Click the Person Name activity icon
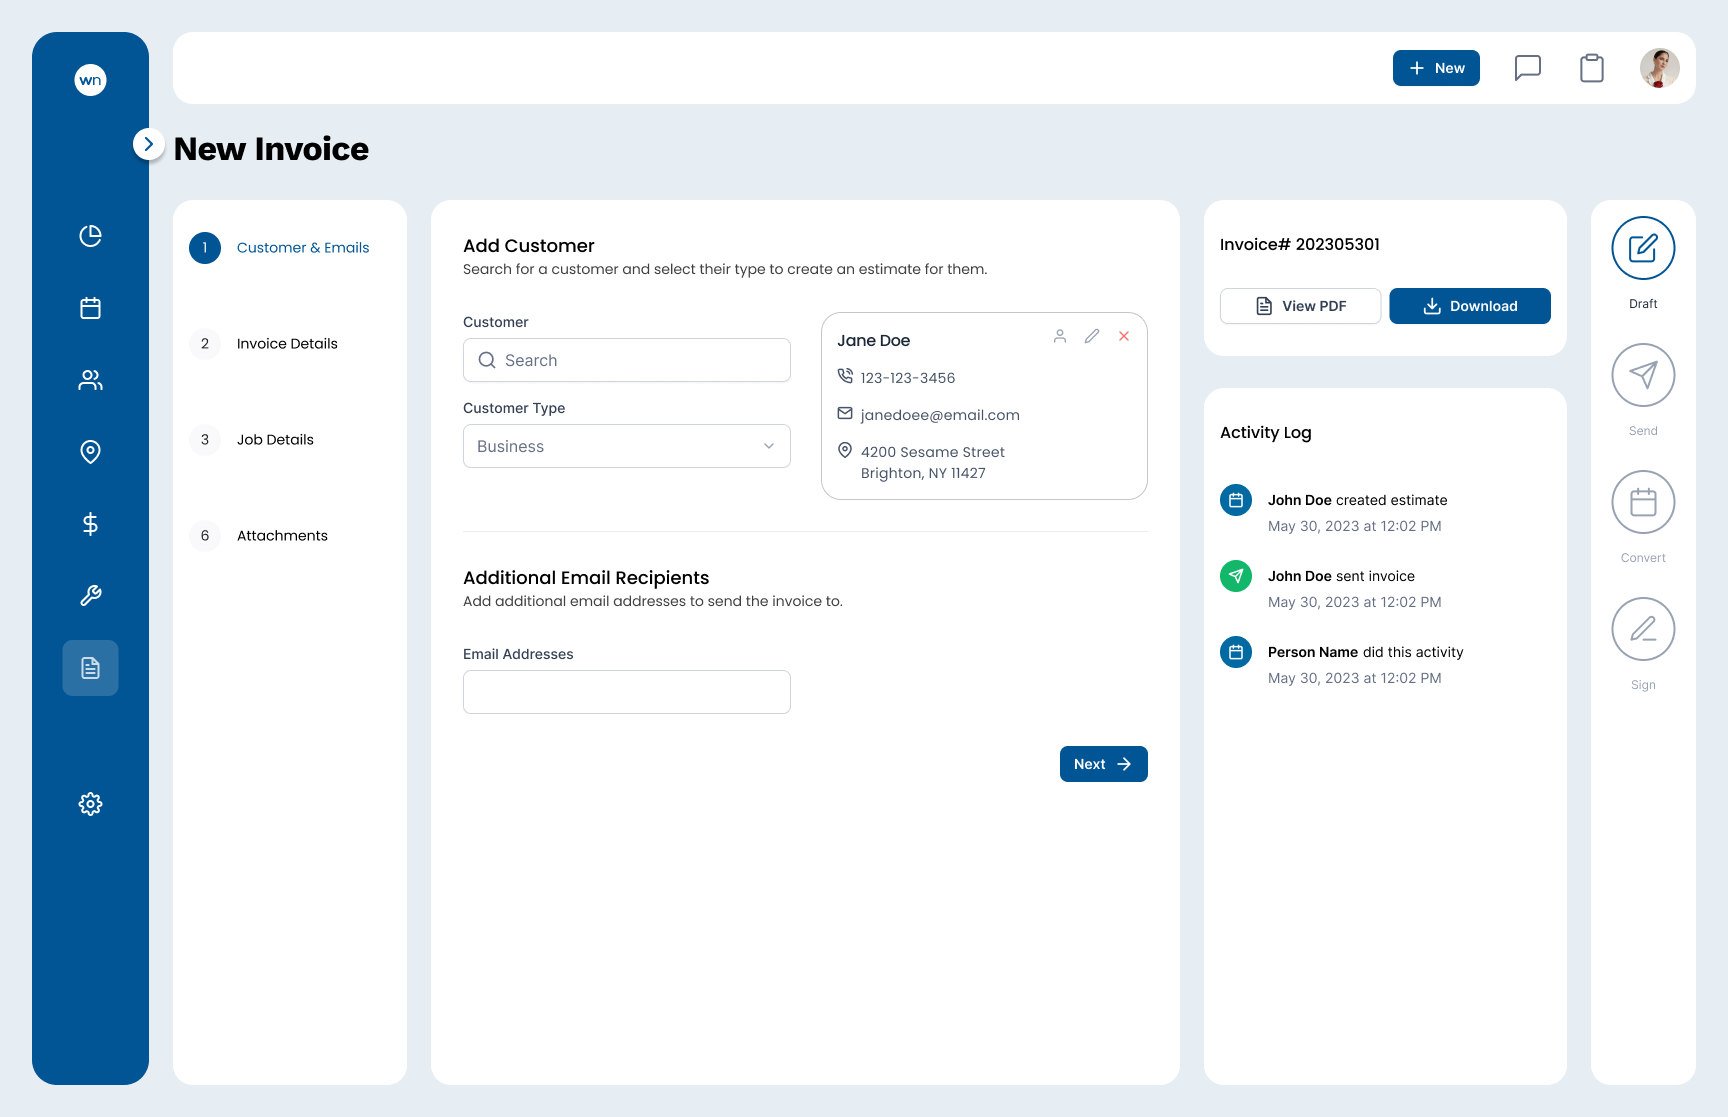 click(x=1236, y=652)
